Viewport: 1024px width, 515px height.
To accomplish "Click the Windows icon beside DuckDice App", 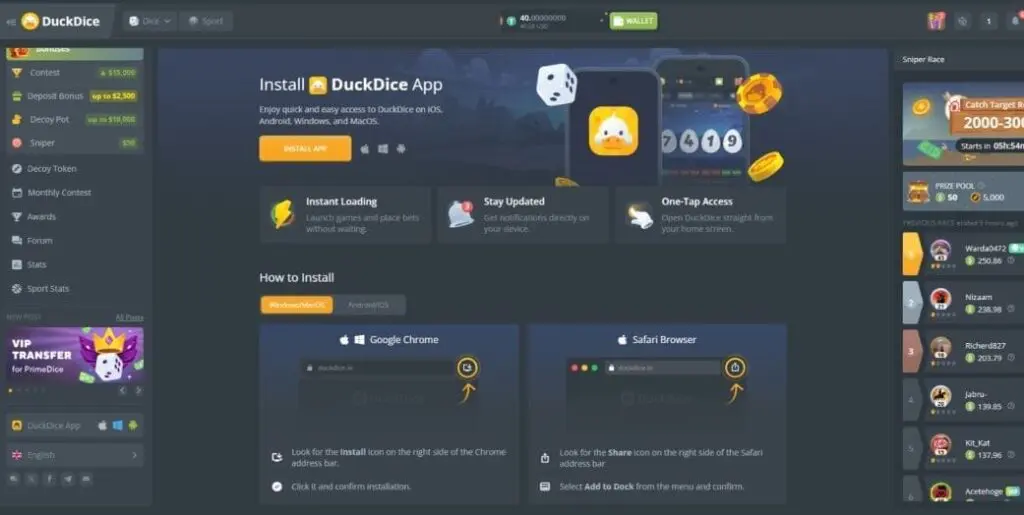I will 117,425.
